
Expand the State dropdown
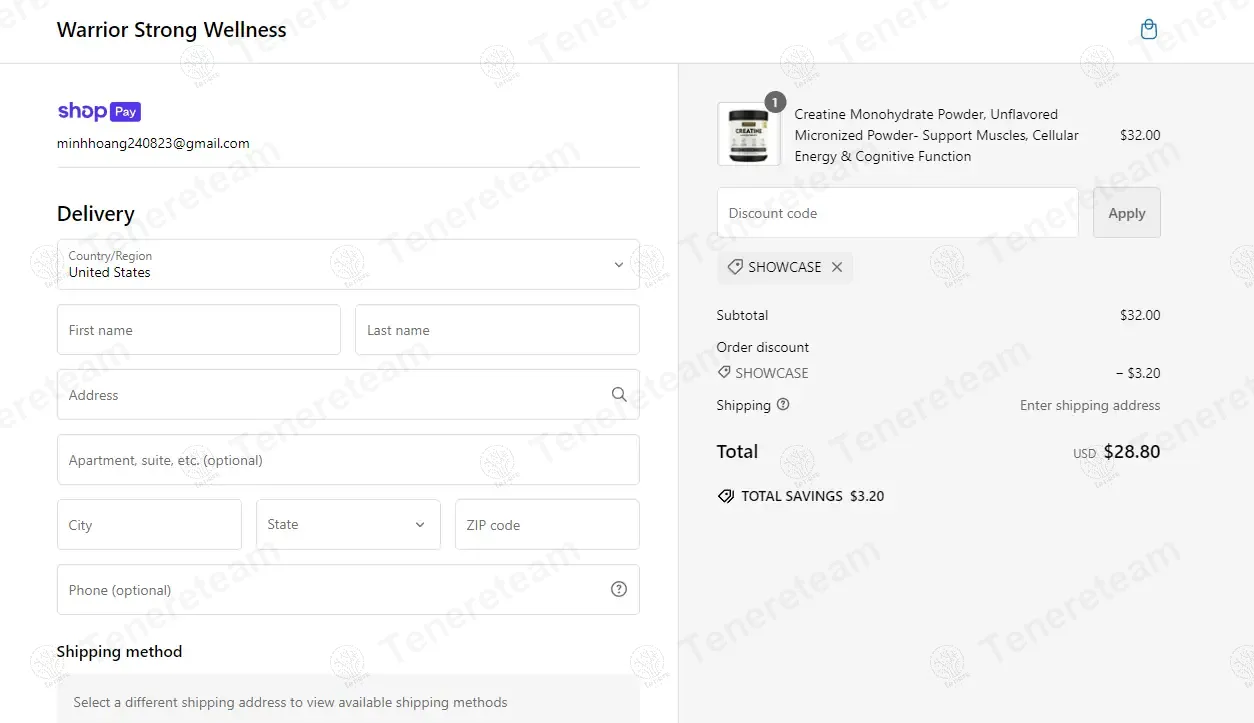tap(348, 525)
